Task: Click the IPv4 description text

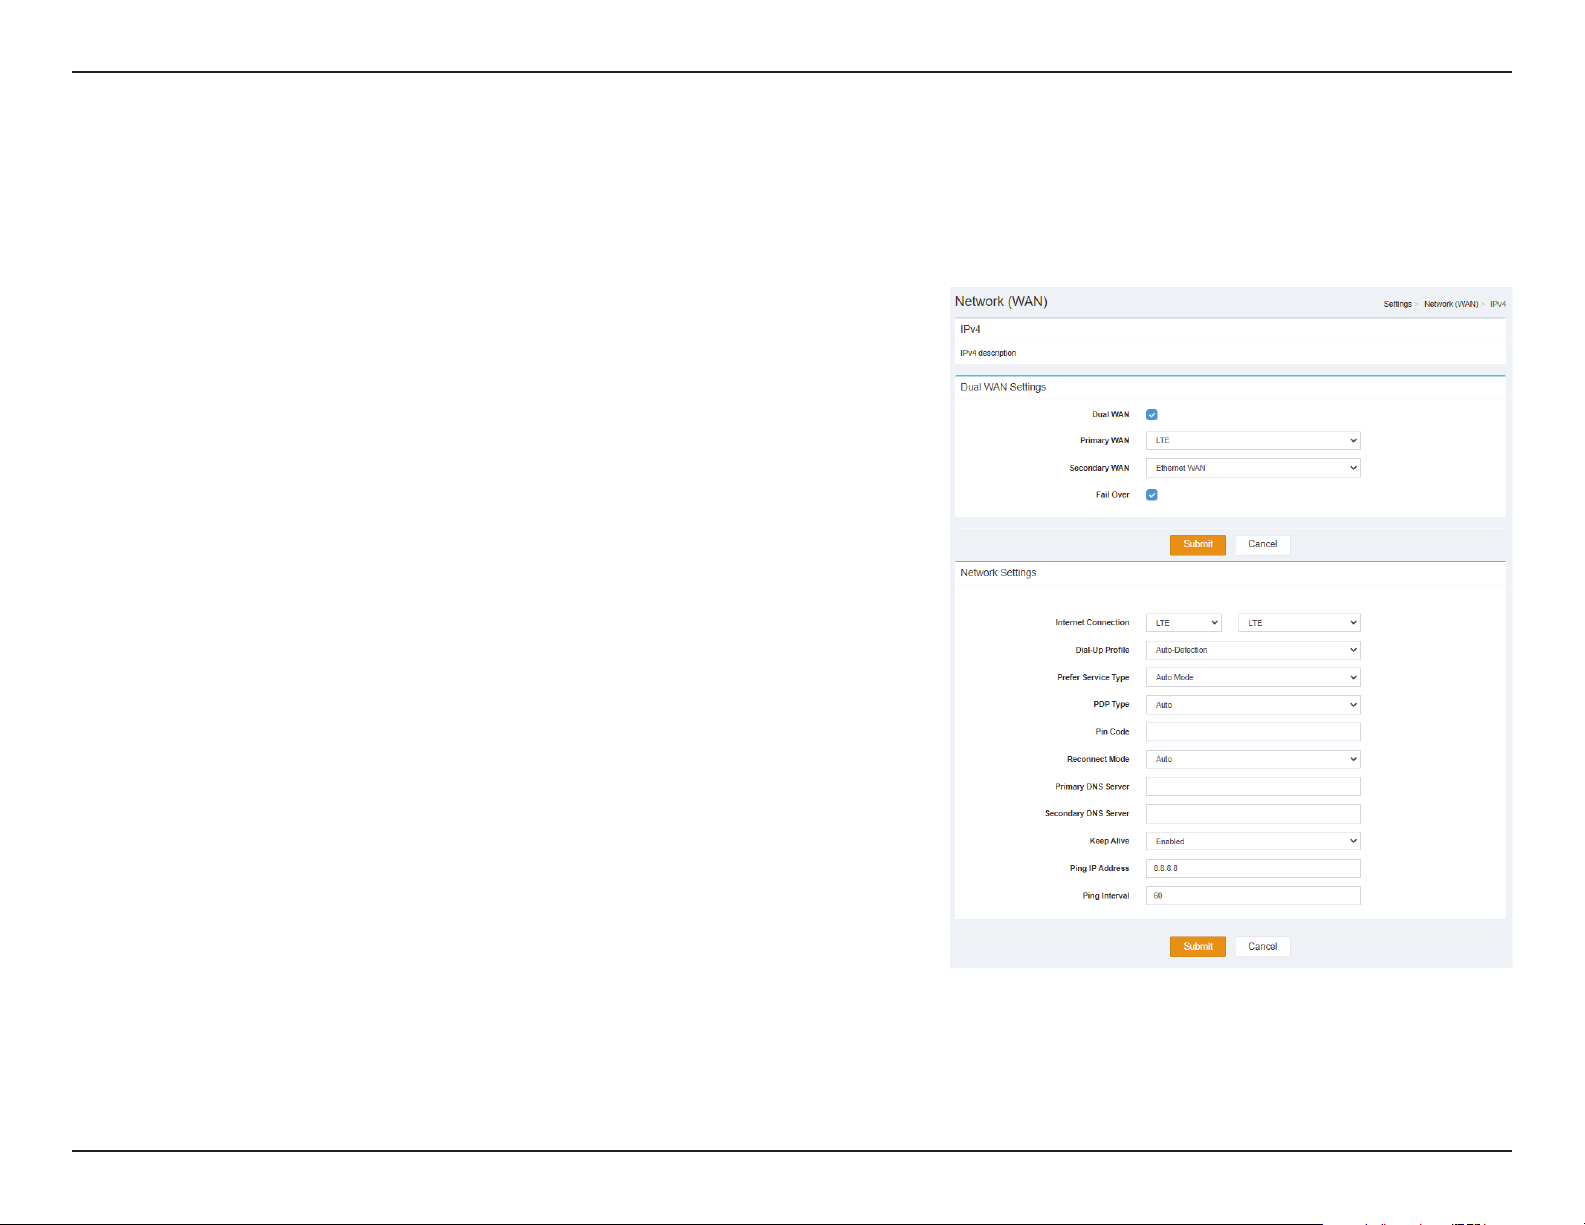Action: pos(988,353)
